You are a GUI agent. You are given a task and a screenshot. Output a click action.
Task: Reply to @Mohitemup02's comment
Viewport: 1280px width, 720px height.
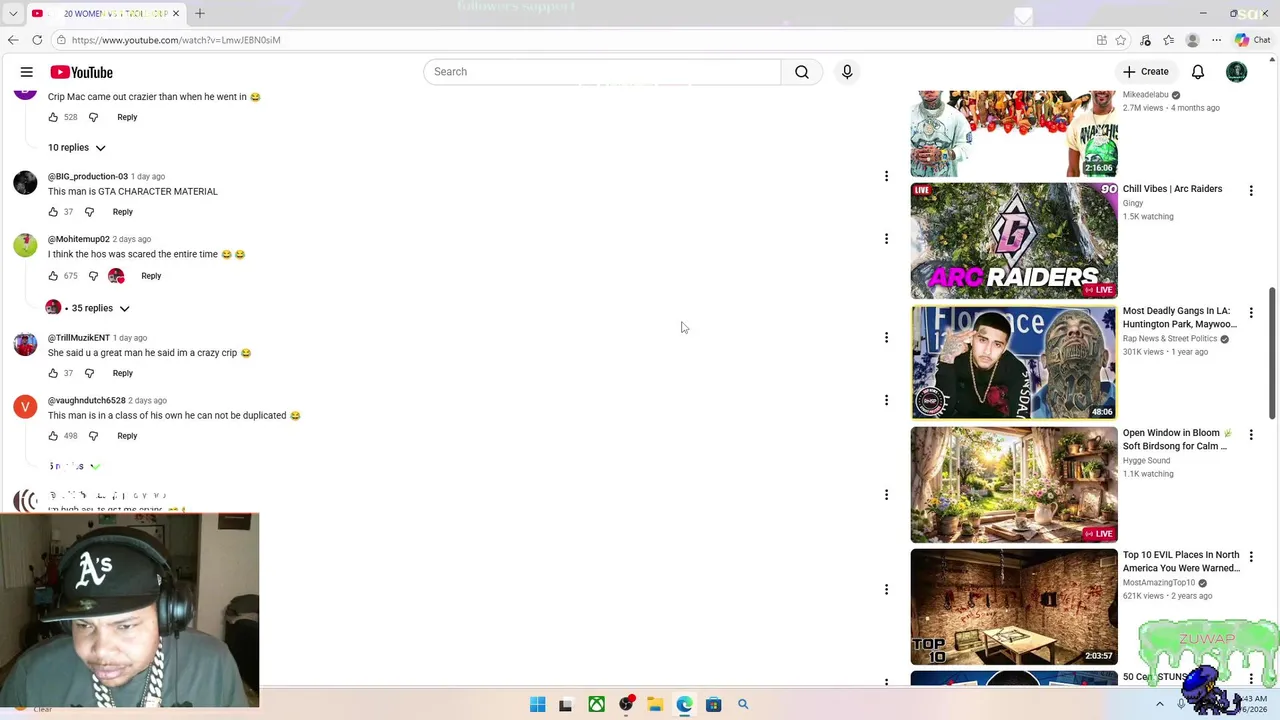(151, 276)
